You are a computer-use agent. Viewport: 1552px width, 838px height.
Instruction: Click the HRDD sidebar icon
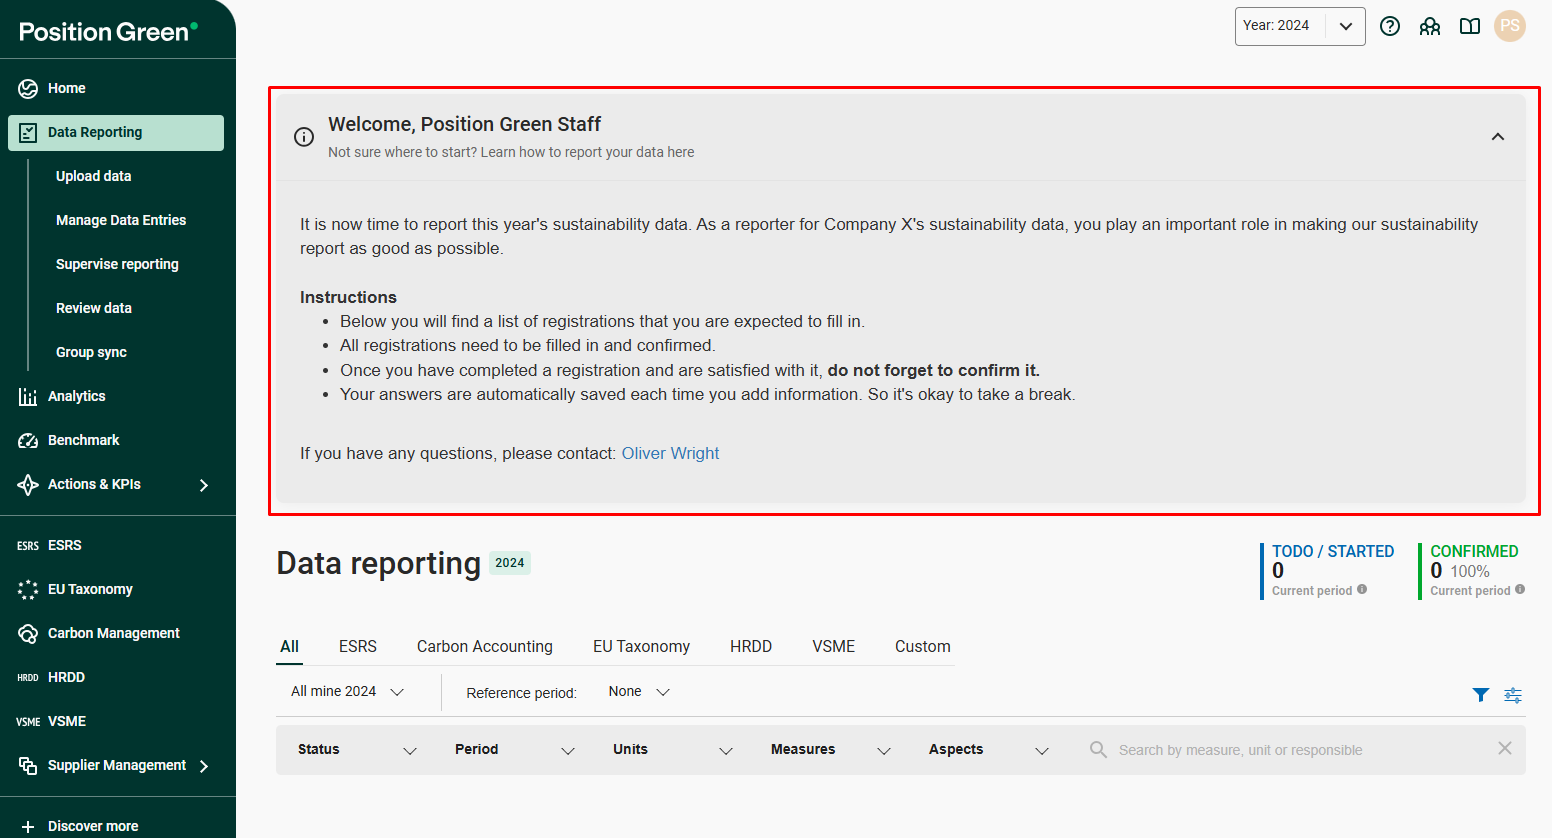(28, 677)
